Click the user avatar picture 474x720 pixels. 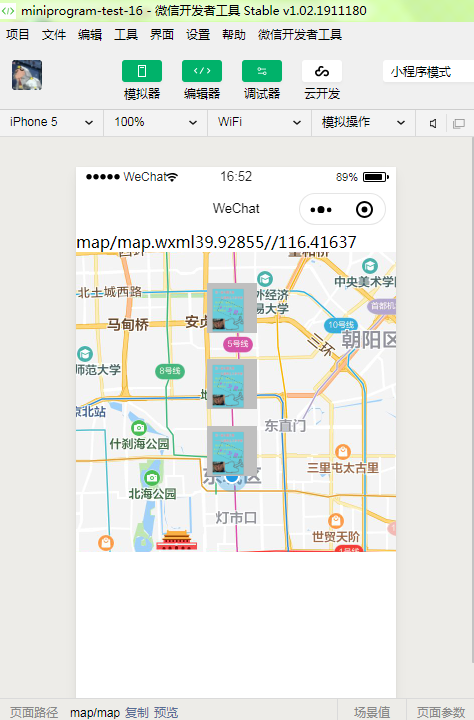click(27, 75)
